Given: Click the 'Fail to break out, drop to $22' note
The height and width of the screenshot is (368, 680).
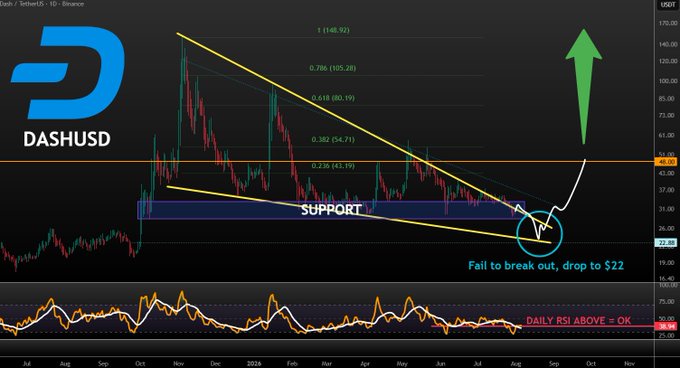Looking at the screenshot, I should (x=546, y=265).
